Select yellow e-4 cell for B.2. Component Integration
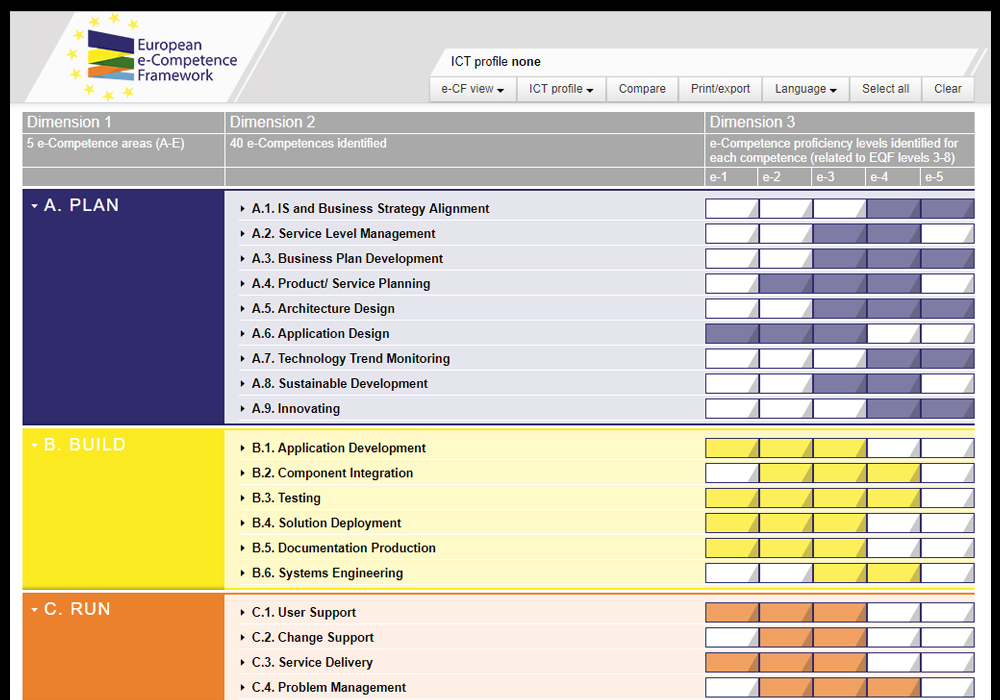1000x700 pixels. point(893,473)
